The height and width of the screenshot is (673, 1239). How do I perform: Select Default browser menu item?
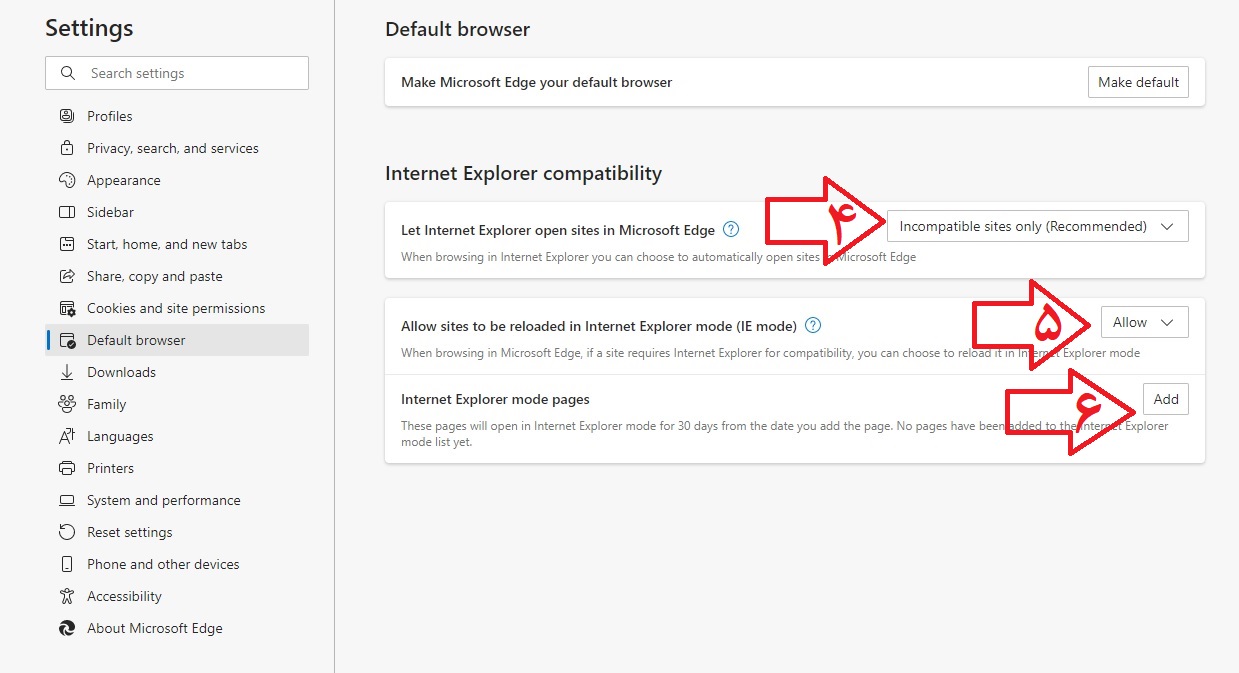[x=177, y=340]
